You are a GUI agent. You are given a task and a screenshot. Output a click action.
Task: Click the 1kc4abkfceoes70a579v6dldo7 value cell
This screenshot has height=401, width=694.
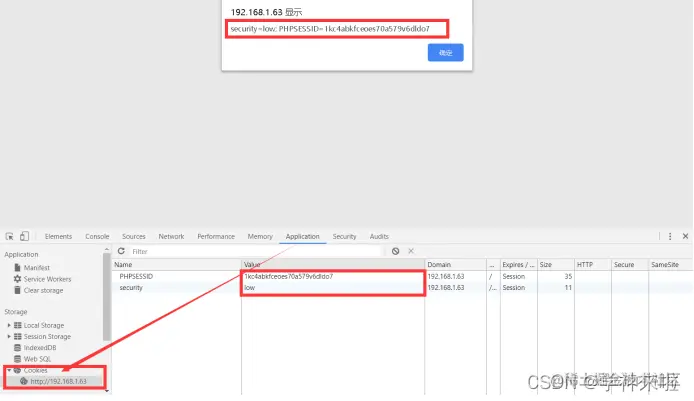coord(333,276)
